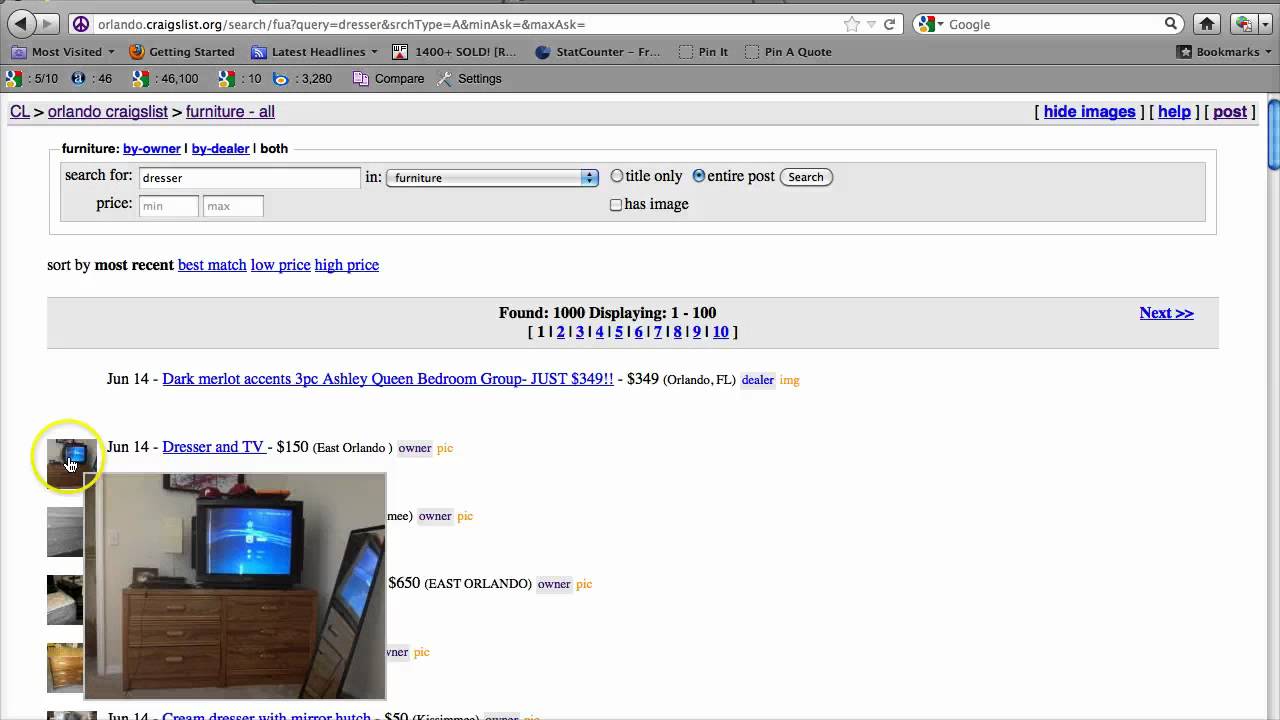Click the page's vertical scrollbar

click(1273, 136)
